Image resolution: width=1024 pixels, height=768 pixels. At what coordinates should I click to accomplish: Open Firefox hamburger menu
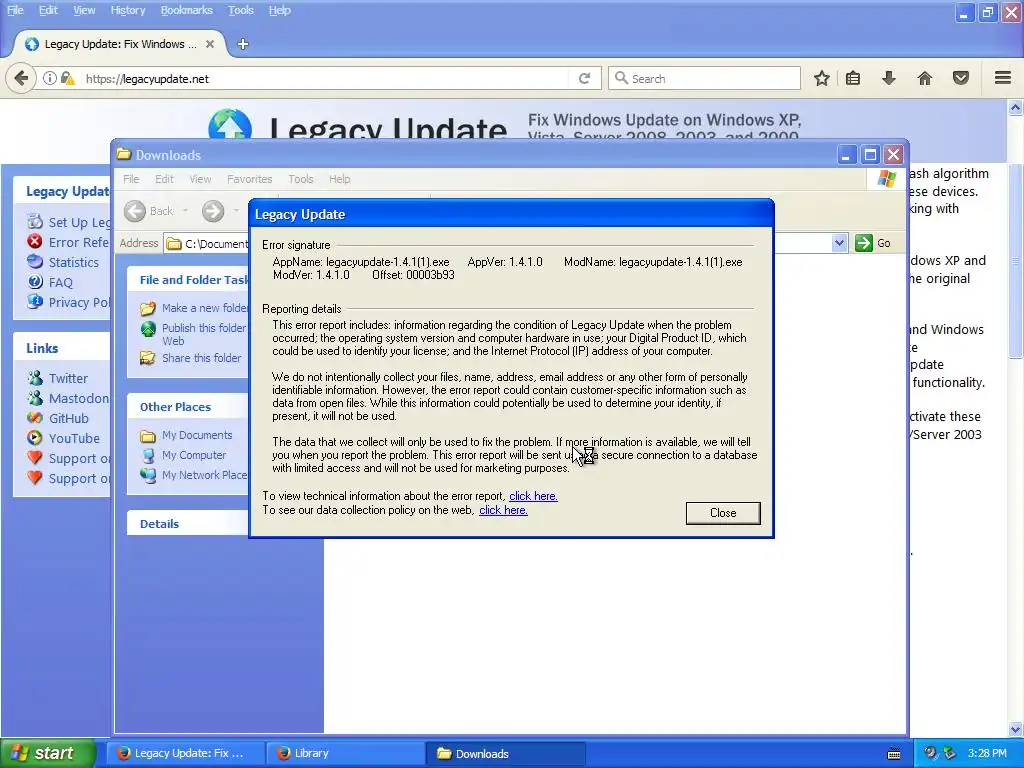pos(1003,78)
